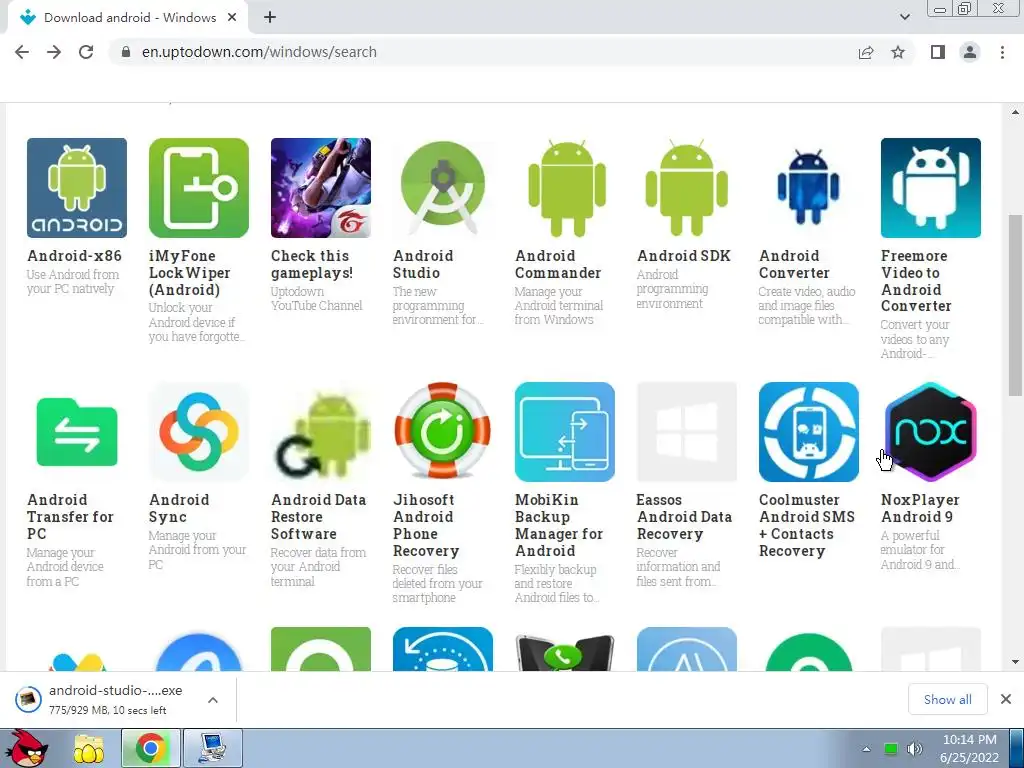Click the address bar URL field
This screenshot has width=1024, height=768.
click(x=483, y=52)
